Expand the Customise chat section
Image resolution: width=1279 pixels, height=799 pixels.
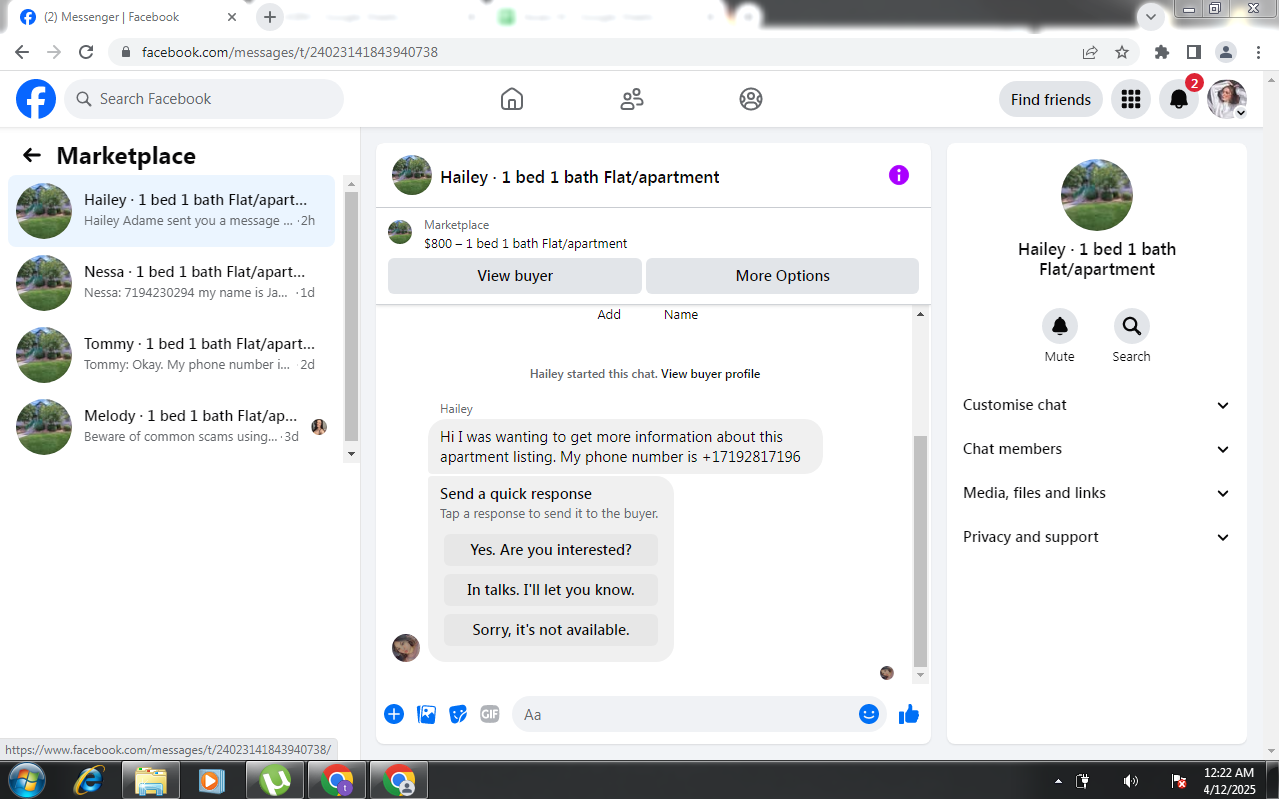[1097, 405]
